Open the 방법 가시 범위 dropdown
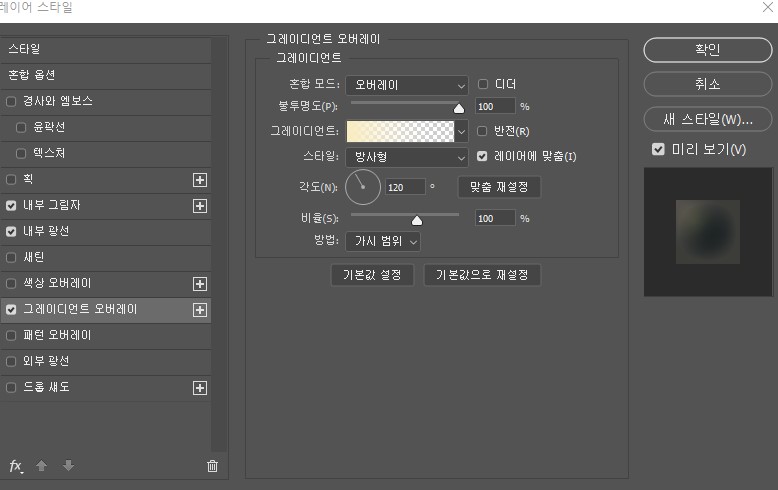778x490 pixels. click(x=383, y=242)
